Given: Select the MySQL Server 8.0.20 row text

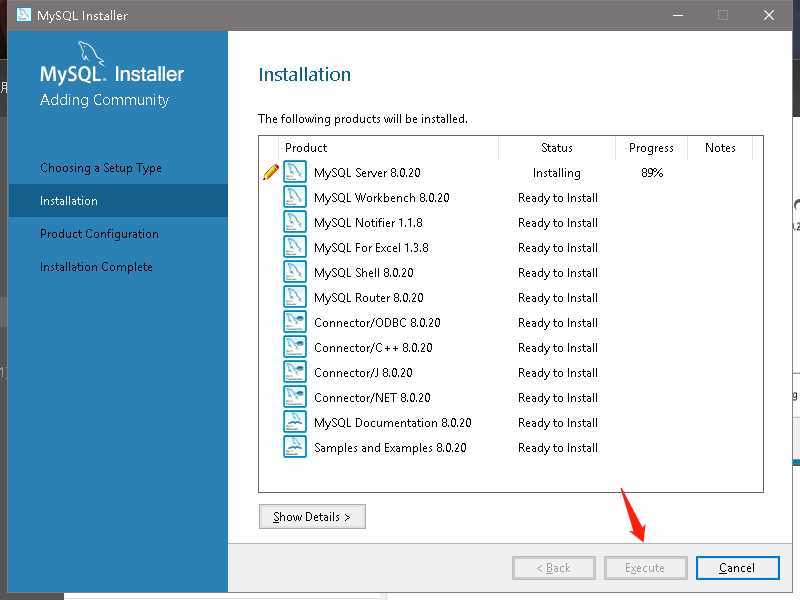Looking at the screenshot, I should click(x=367, y=173).
